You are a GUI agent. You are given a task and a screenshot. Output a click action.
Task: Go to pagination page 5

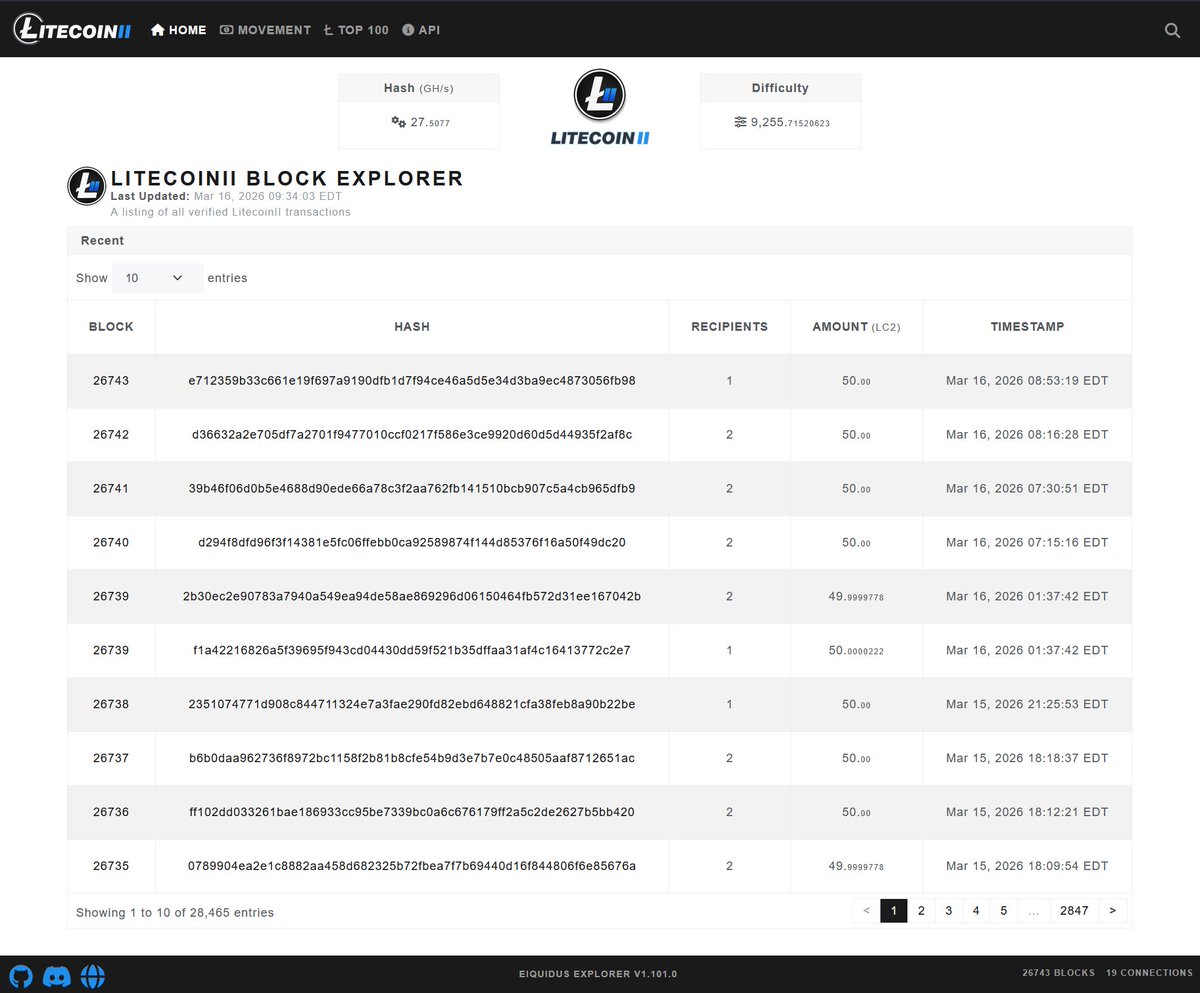coord(1003,911)
